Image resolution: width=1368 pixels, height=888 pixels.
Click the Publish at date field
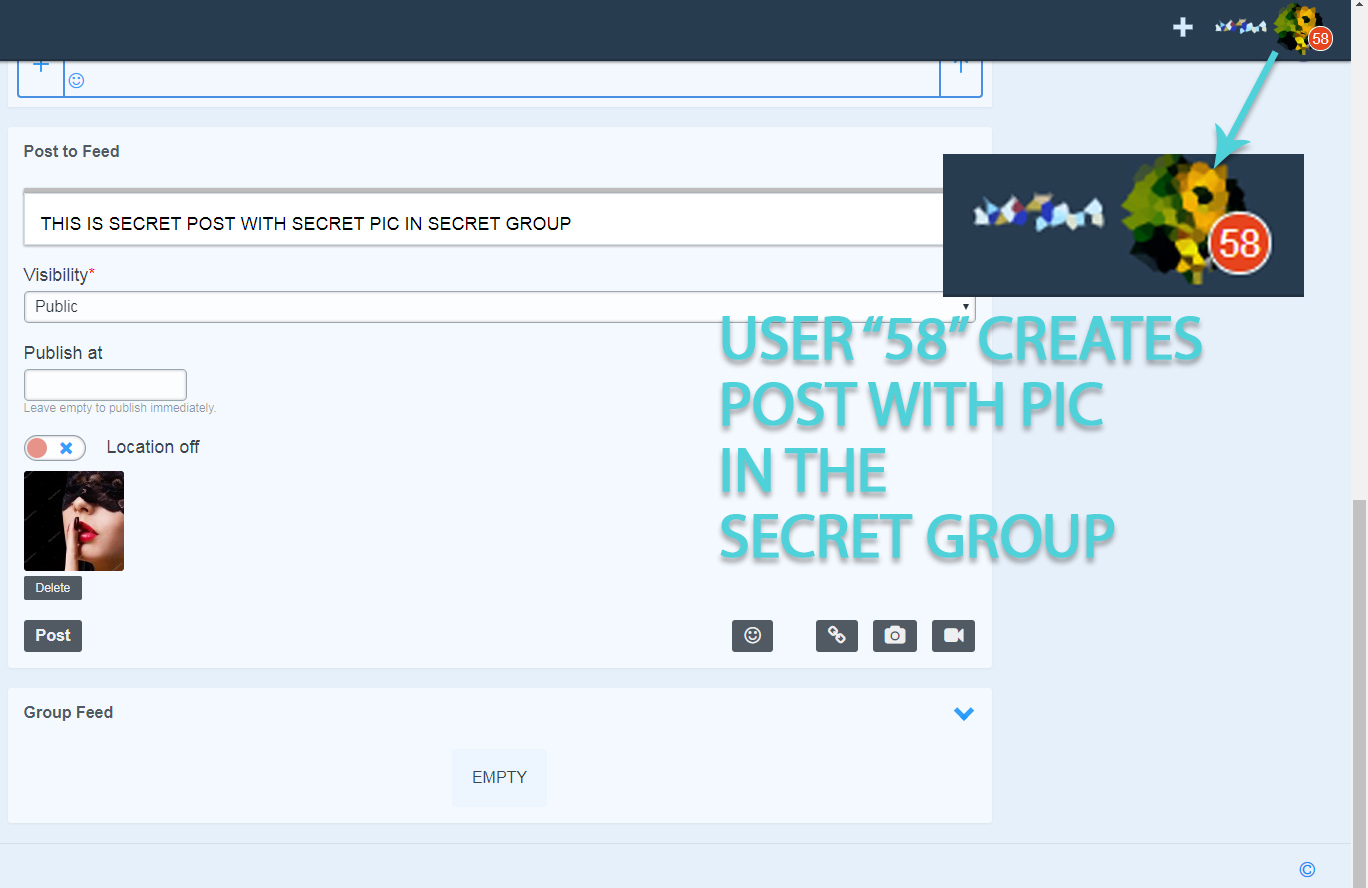tap(105, 385)
